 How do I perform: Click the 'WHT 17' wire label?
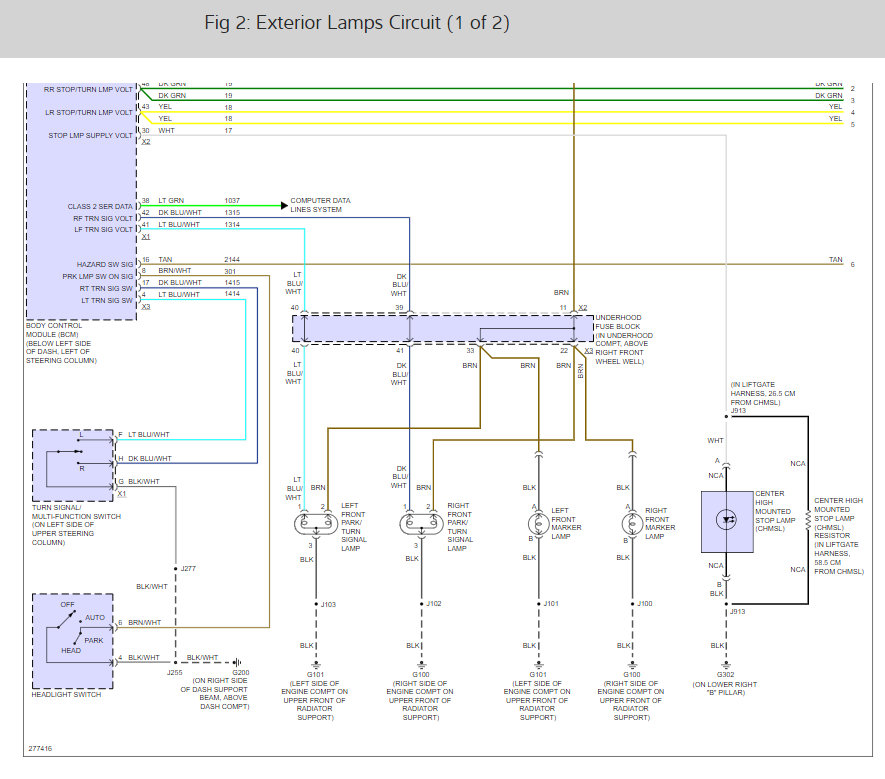(x=195, y=130)
